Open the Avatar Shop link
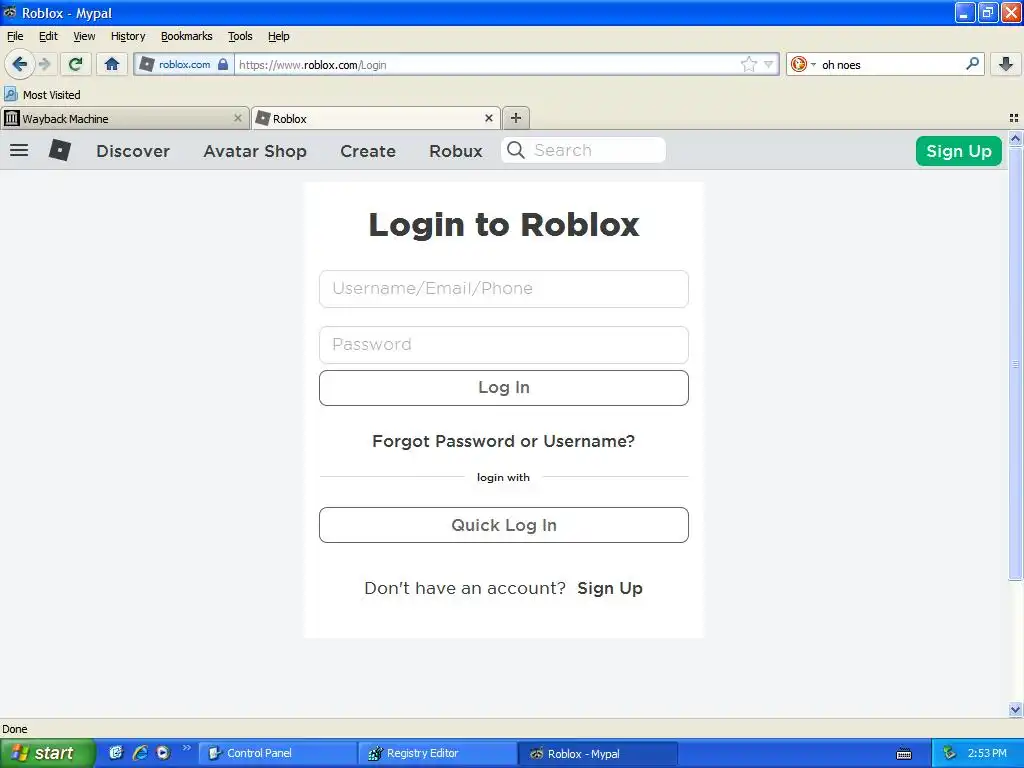Image resolution: width=1024 pixels, height=768 pixels. (x=255, y=151)
